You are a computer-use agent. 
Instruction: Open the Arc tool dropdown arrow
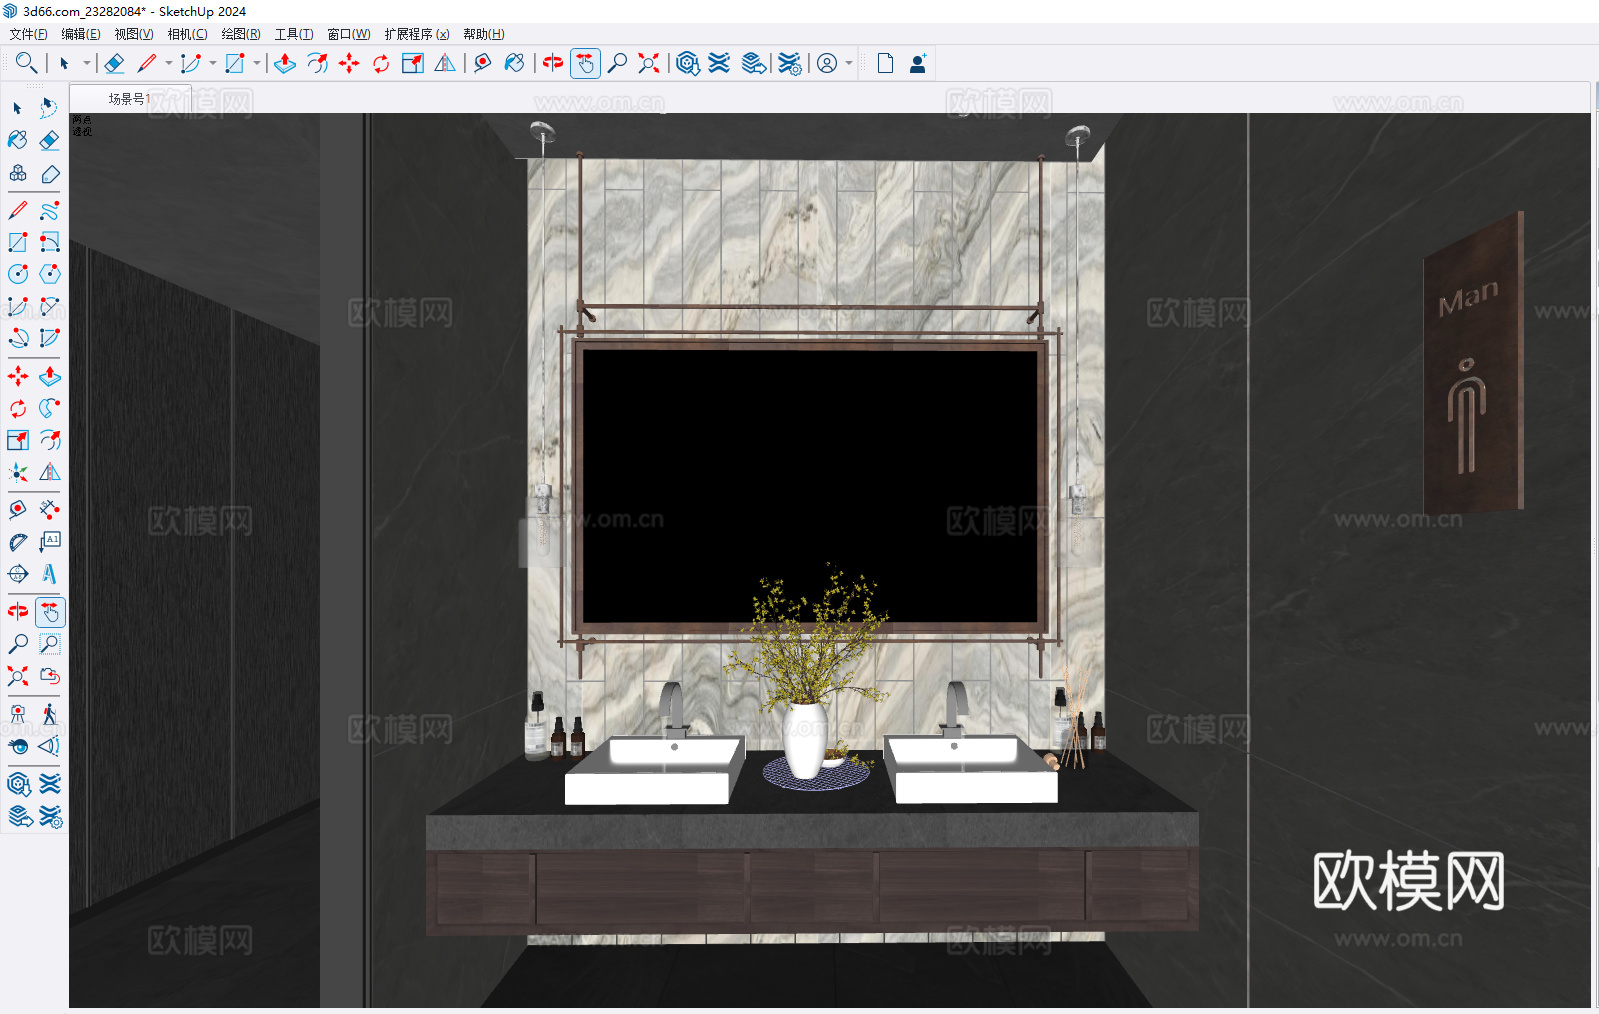click(x=213, y=63)
